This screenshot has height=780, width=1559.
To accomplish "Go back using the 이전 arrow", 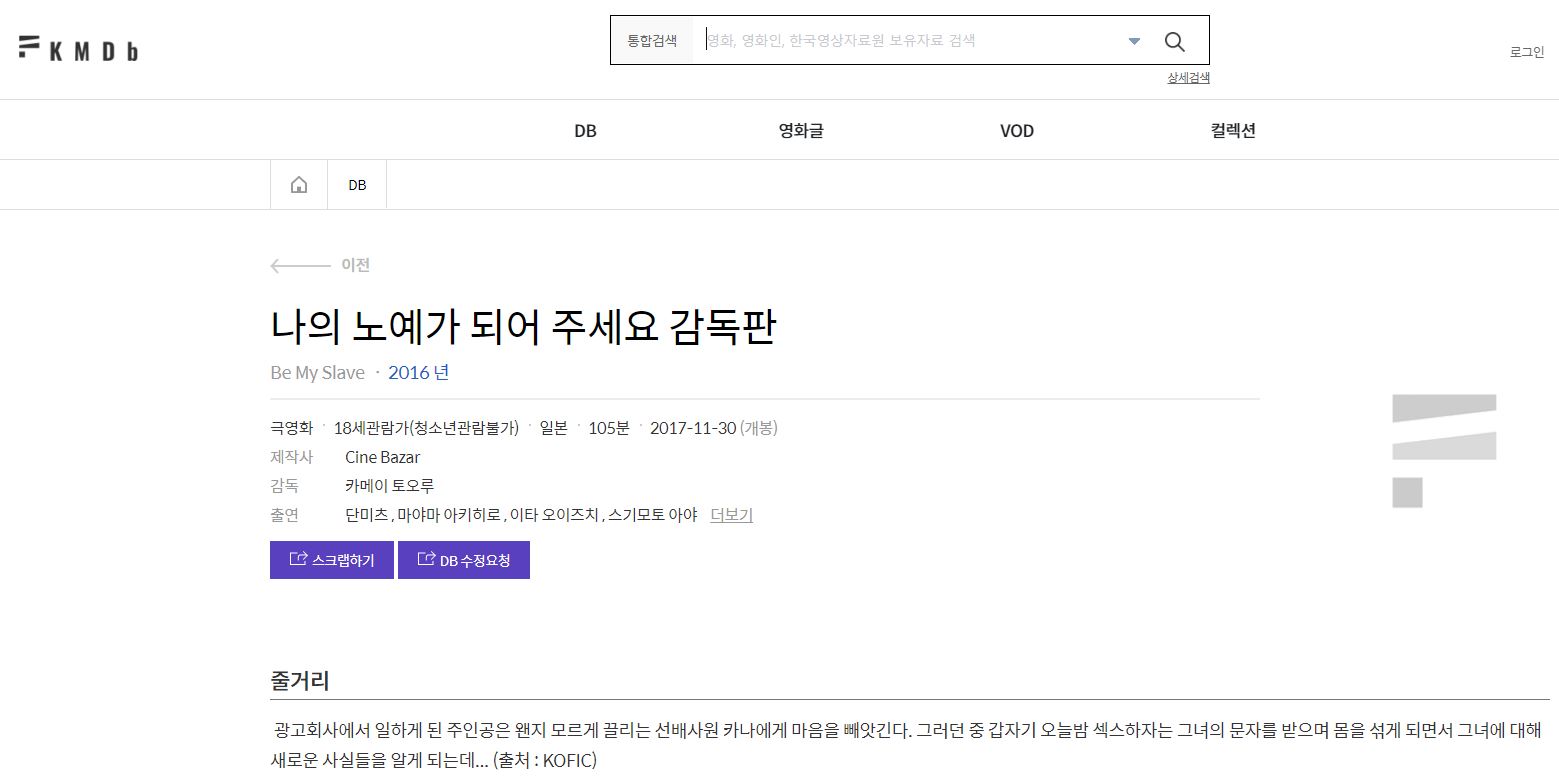I will coord(320,265).
